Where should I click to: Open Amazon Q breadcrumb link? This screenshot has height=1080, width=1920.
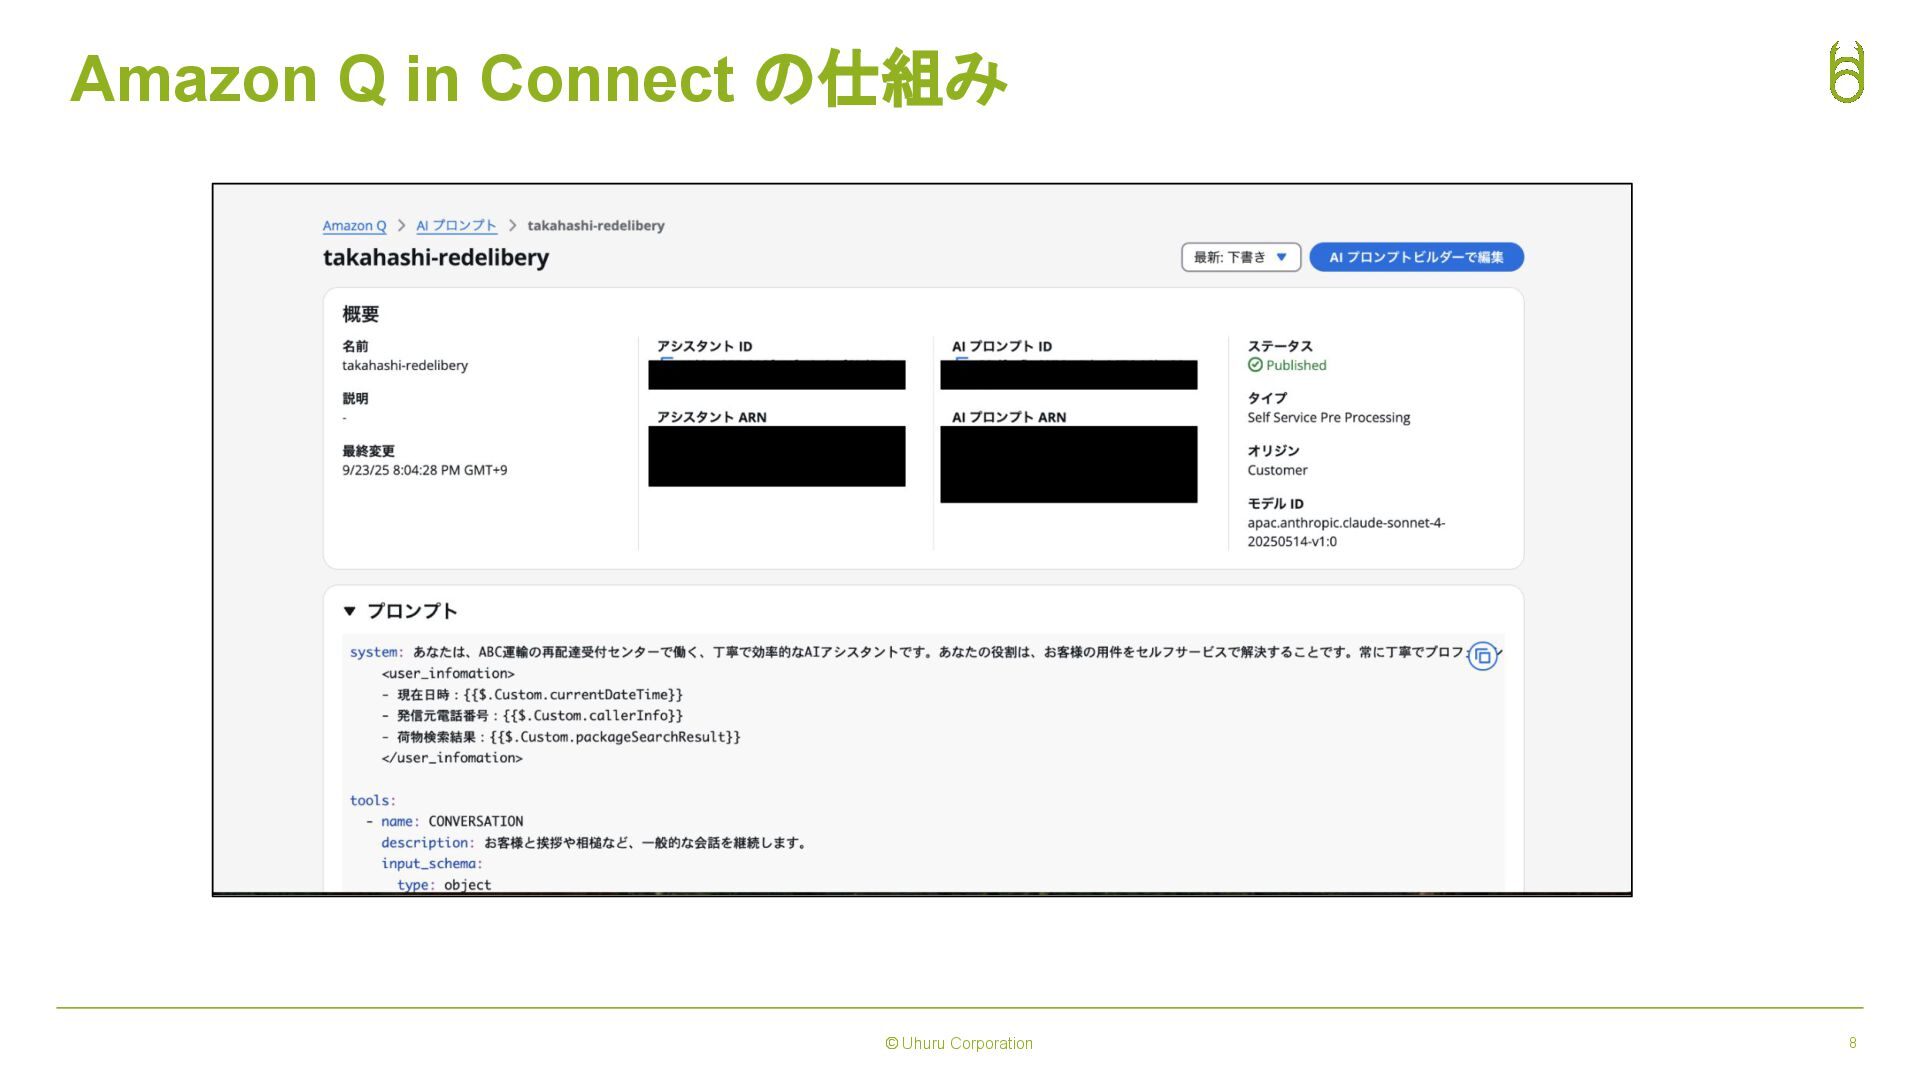[354, 226]
